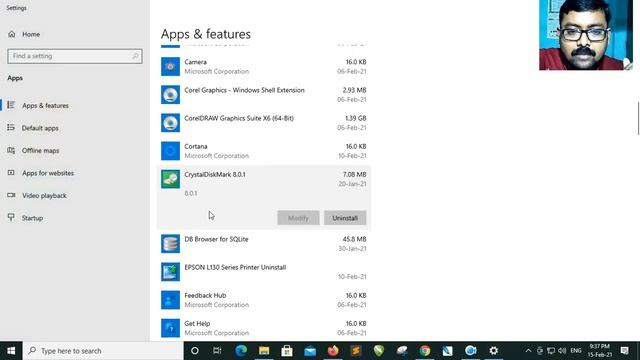
Task: Select Corel Graphics - Windows Shell Extension entry
Action: tap(244, 90)
